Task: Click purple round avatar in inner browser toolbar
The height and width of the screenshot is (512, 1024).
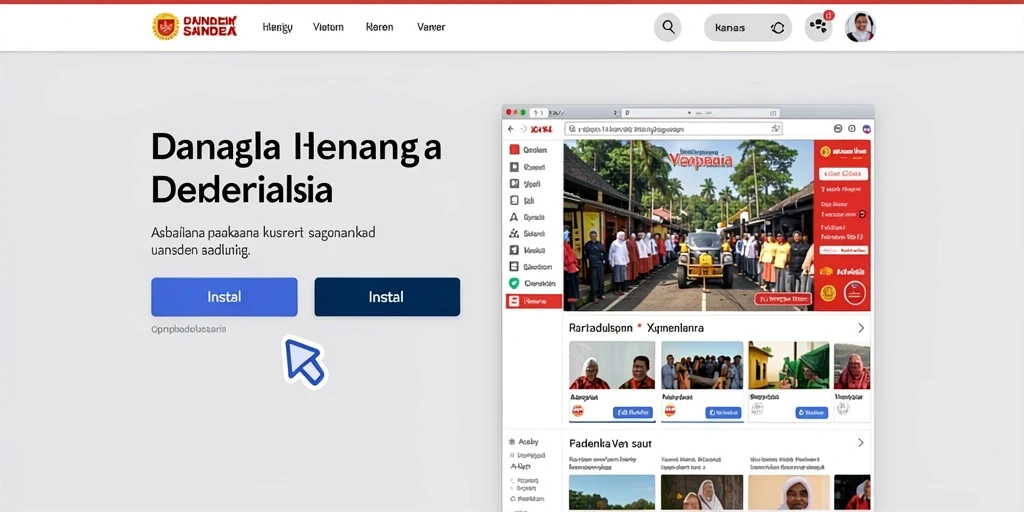Action: tap(867, 129)
